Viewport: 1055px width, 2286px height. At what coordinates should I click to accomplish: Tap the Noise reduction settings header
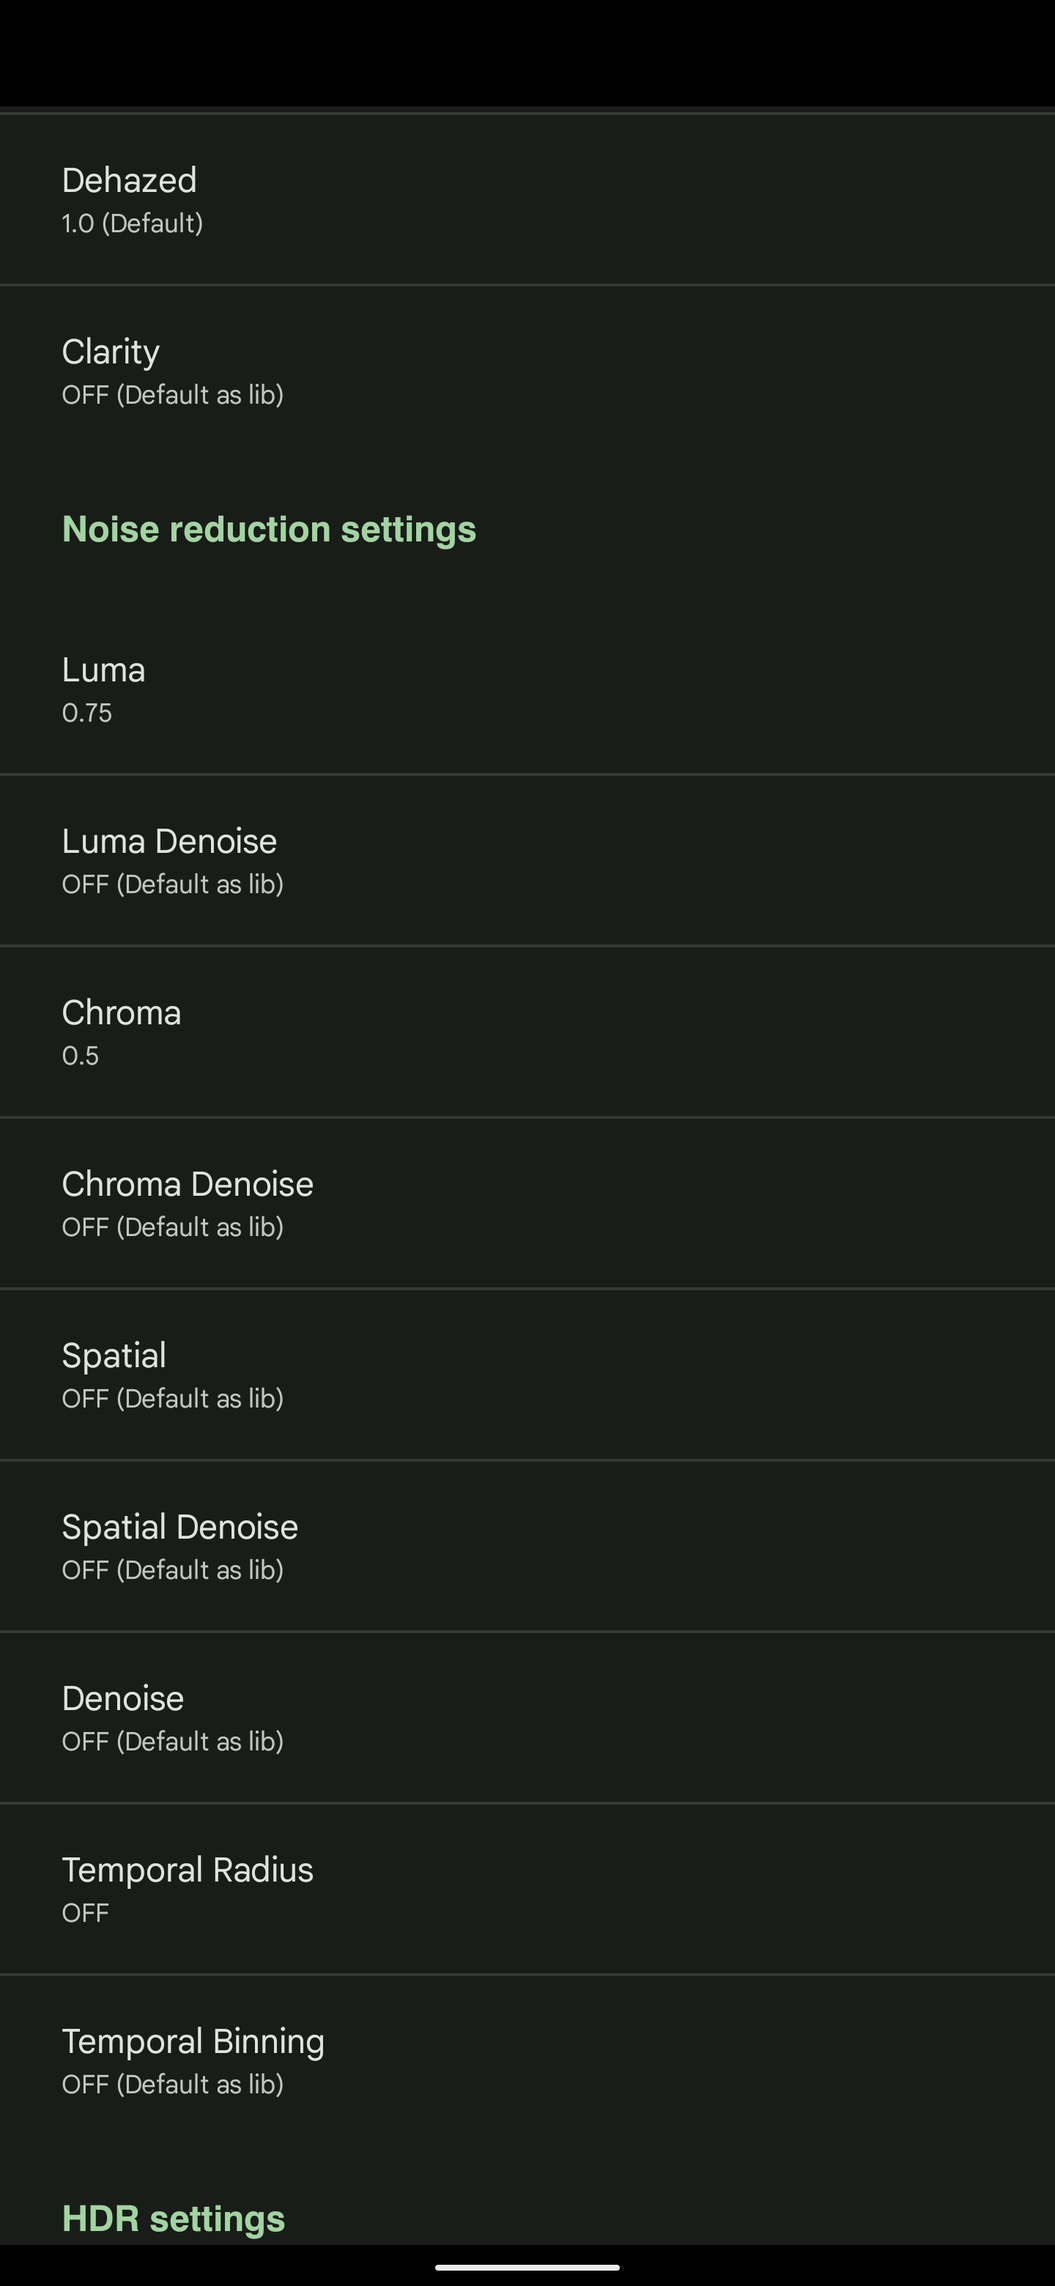(269, 529)
